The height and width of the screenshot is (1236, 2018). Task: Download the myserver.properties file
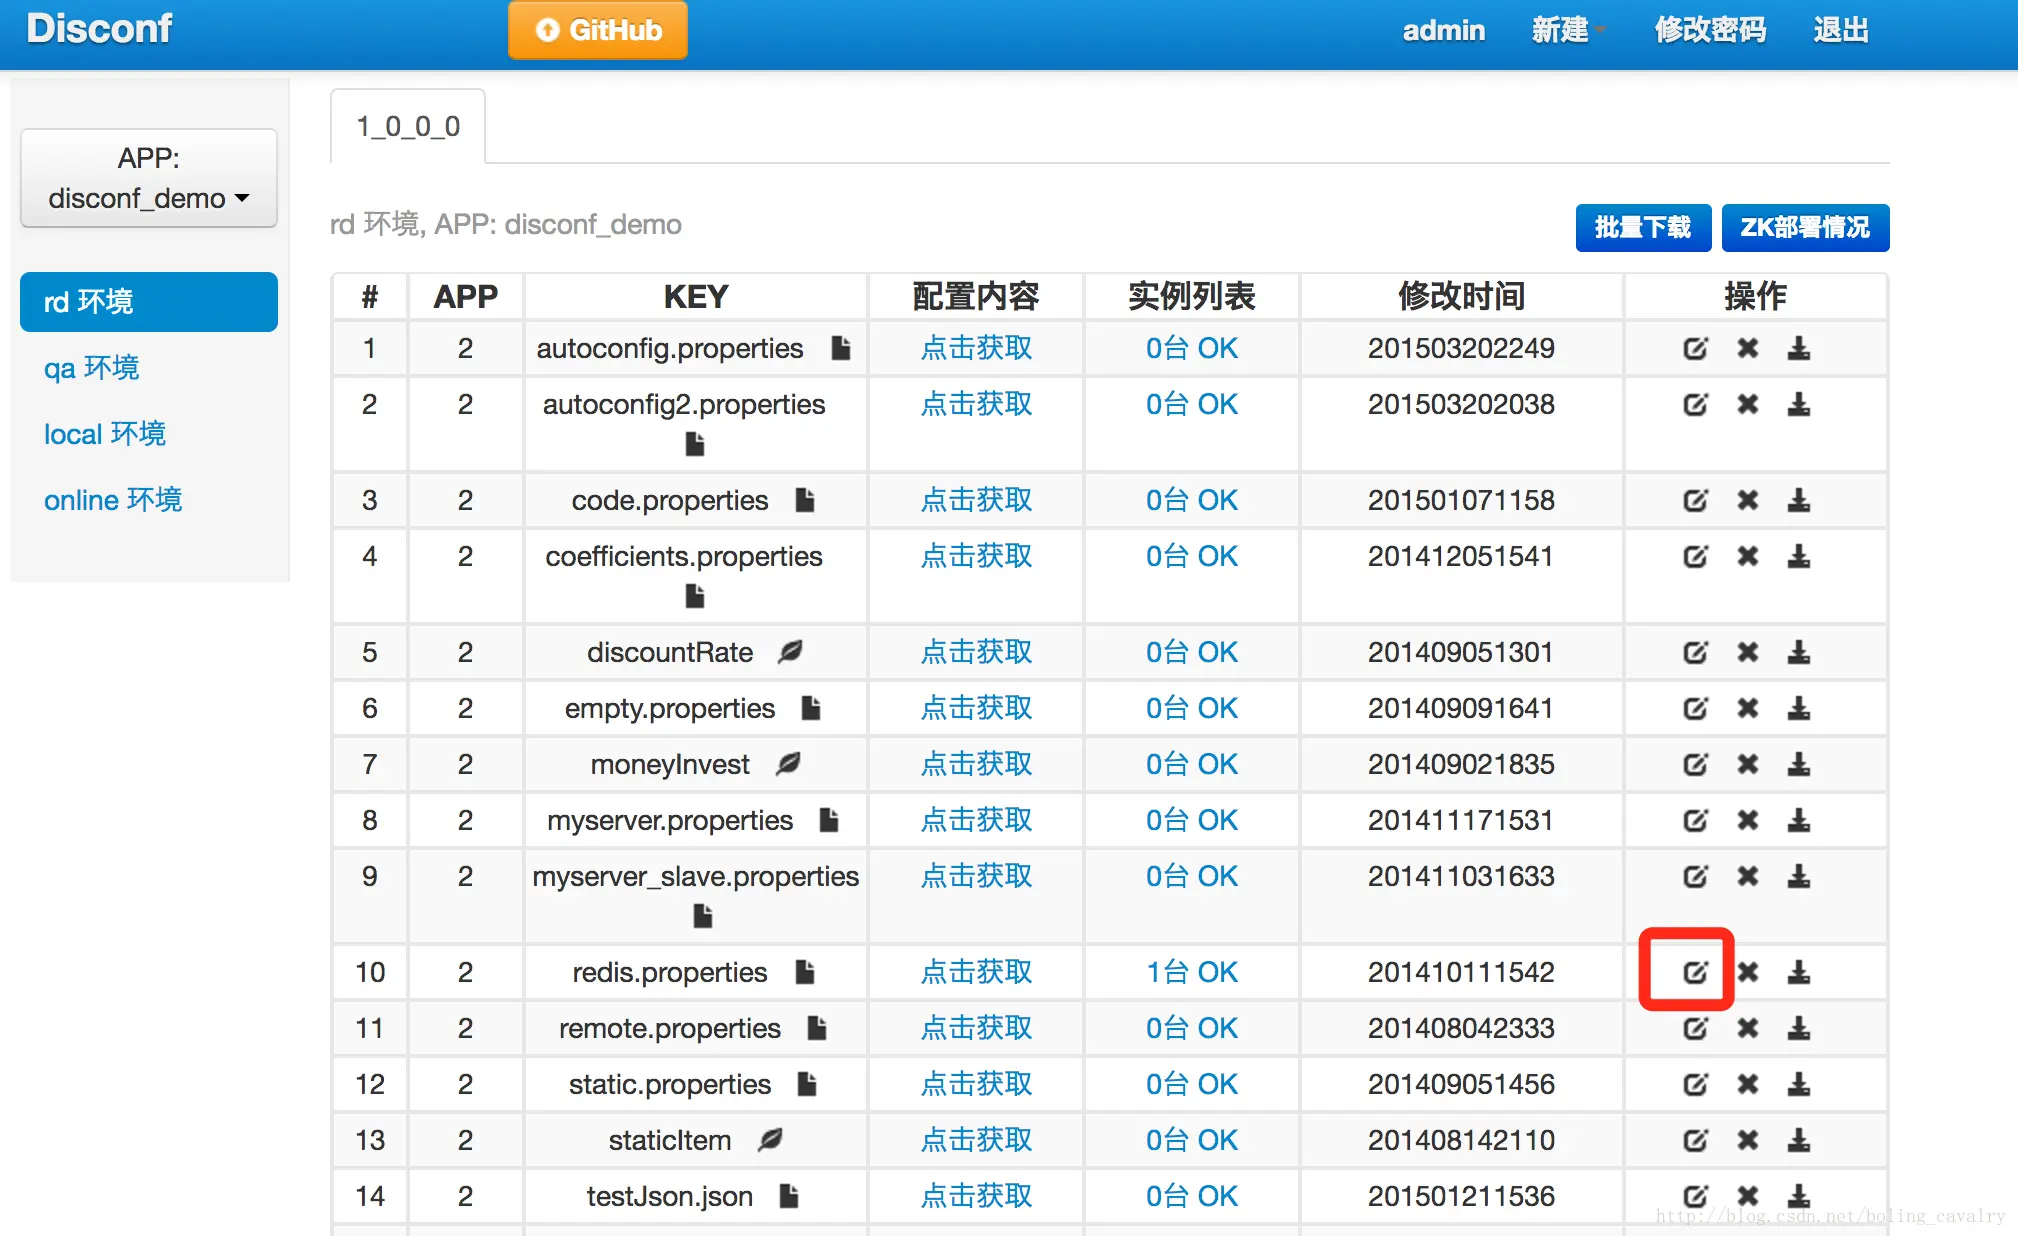click(1799, 820)
